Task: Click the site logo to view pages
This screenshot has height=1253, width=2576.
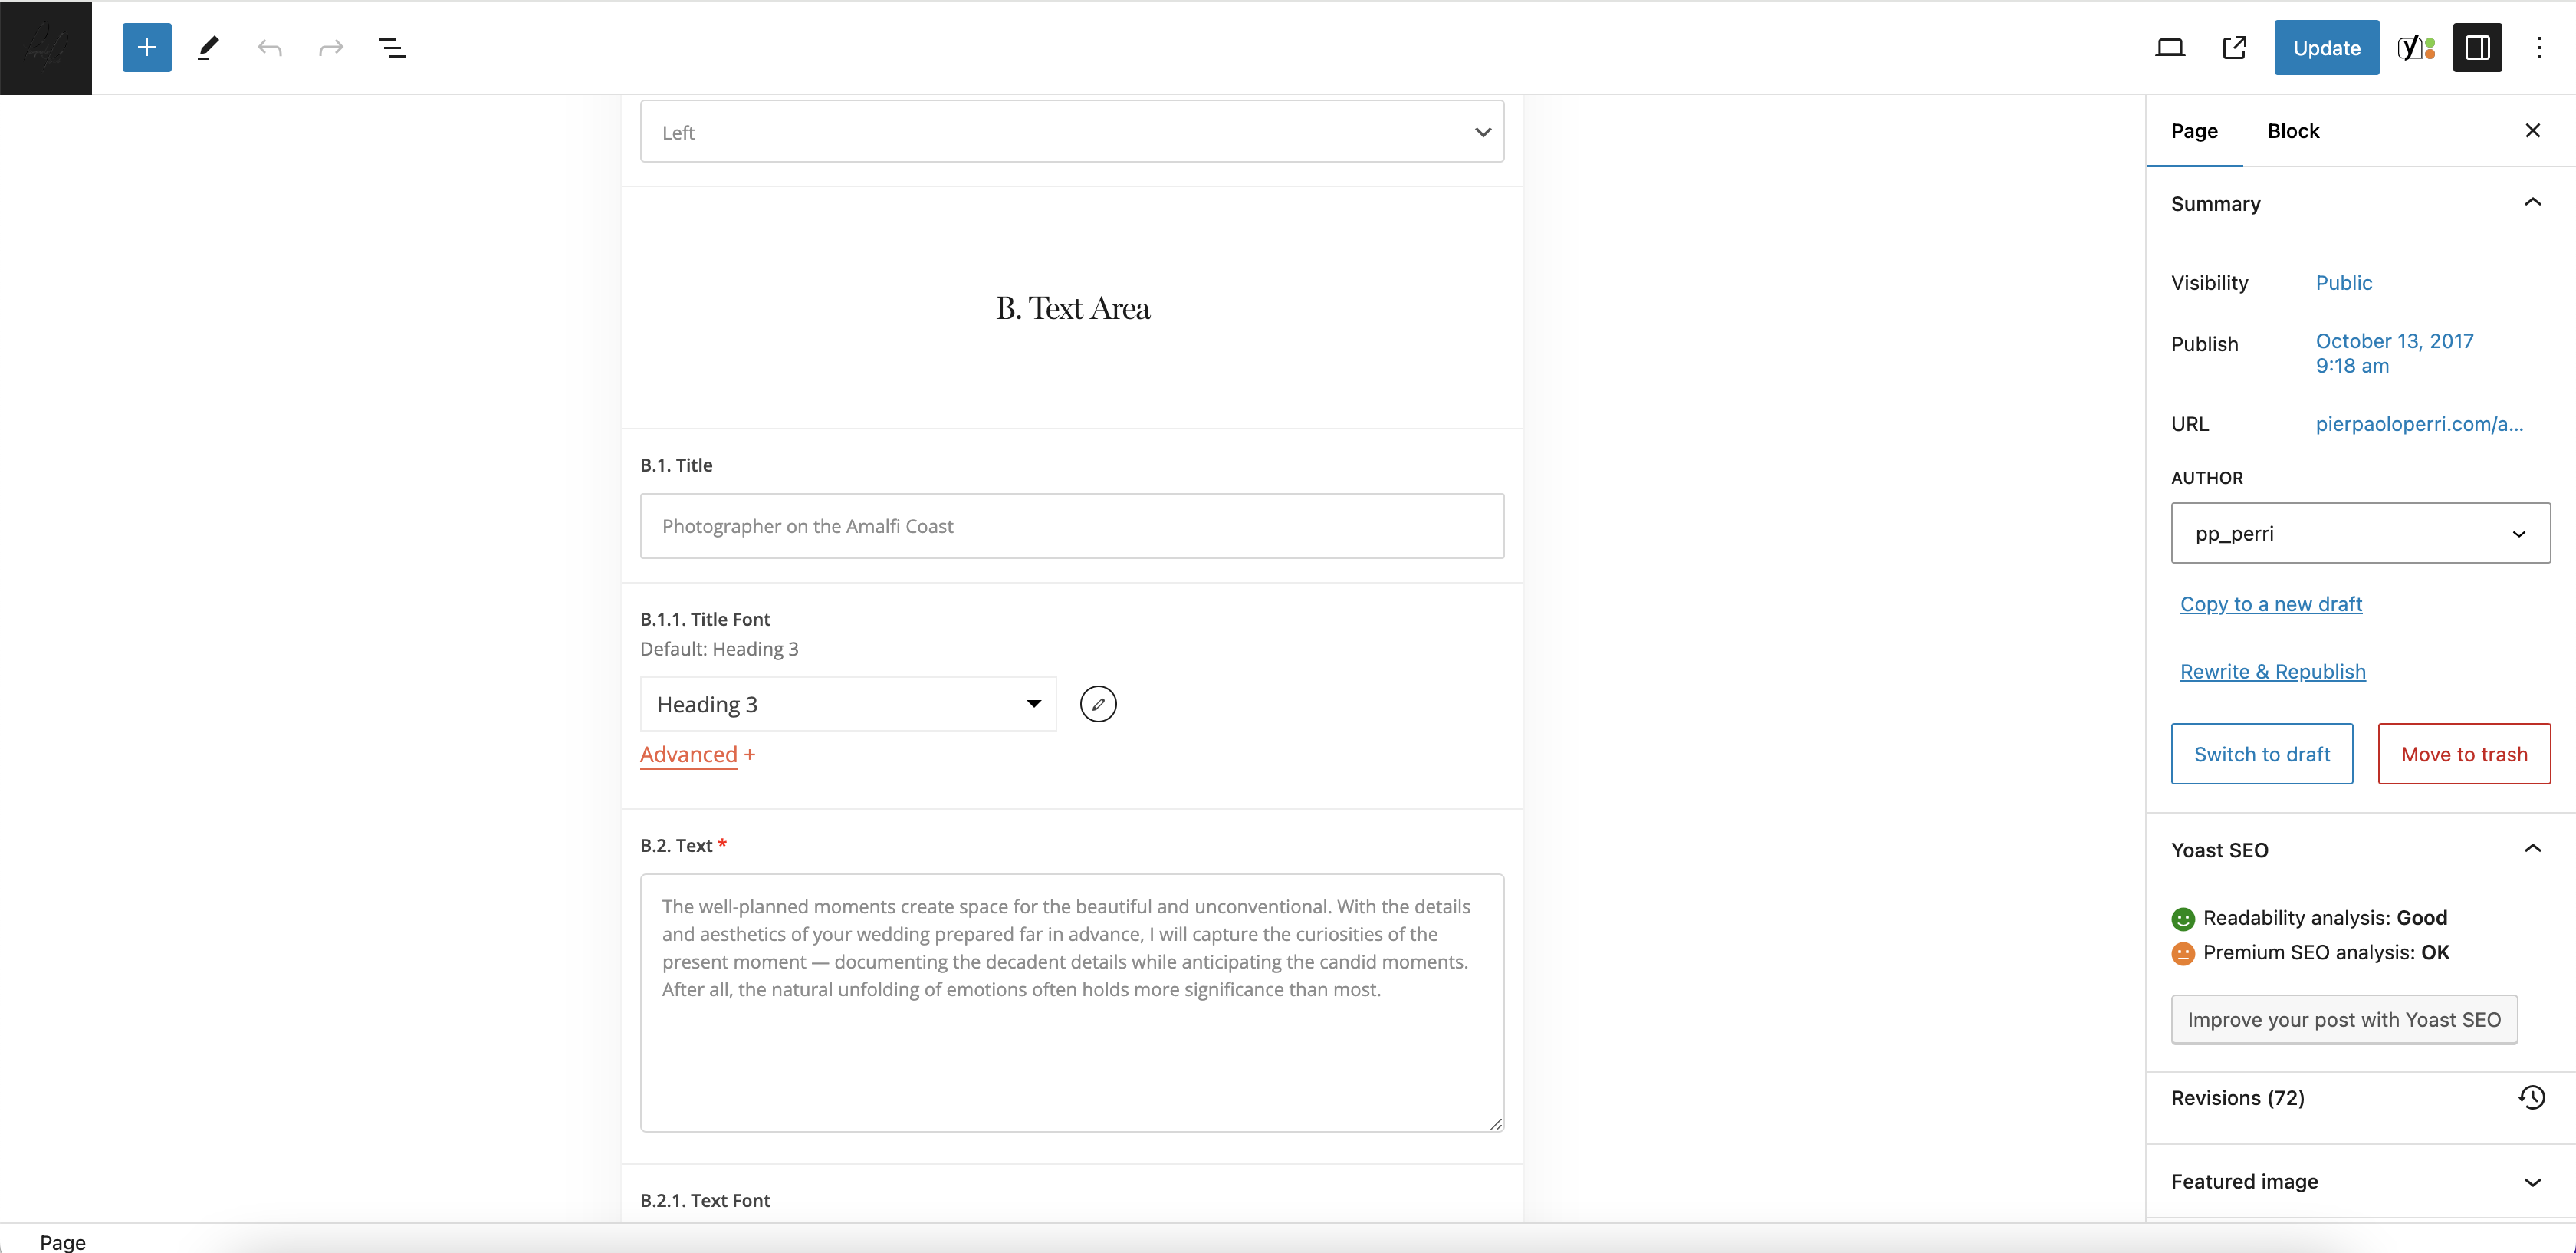Action: (46, 47)
